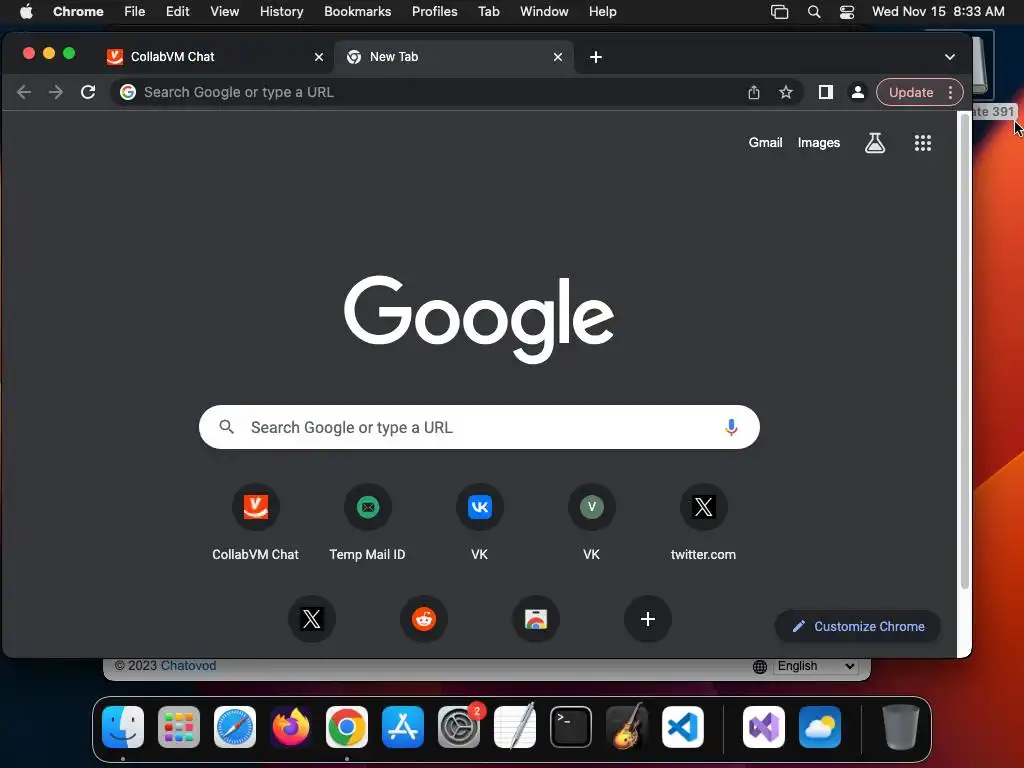Open Safari from the Dock
This screenshot has width=1024, height=768.
pos(235,727)
